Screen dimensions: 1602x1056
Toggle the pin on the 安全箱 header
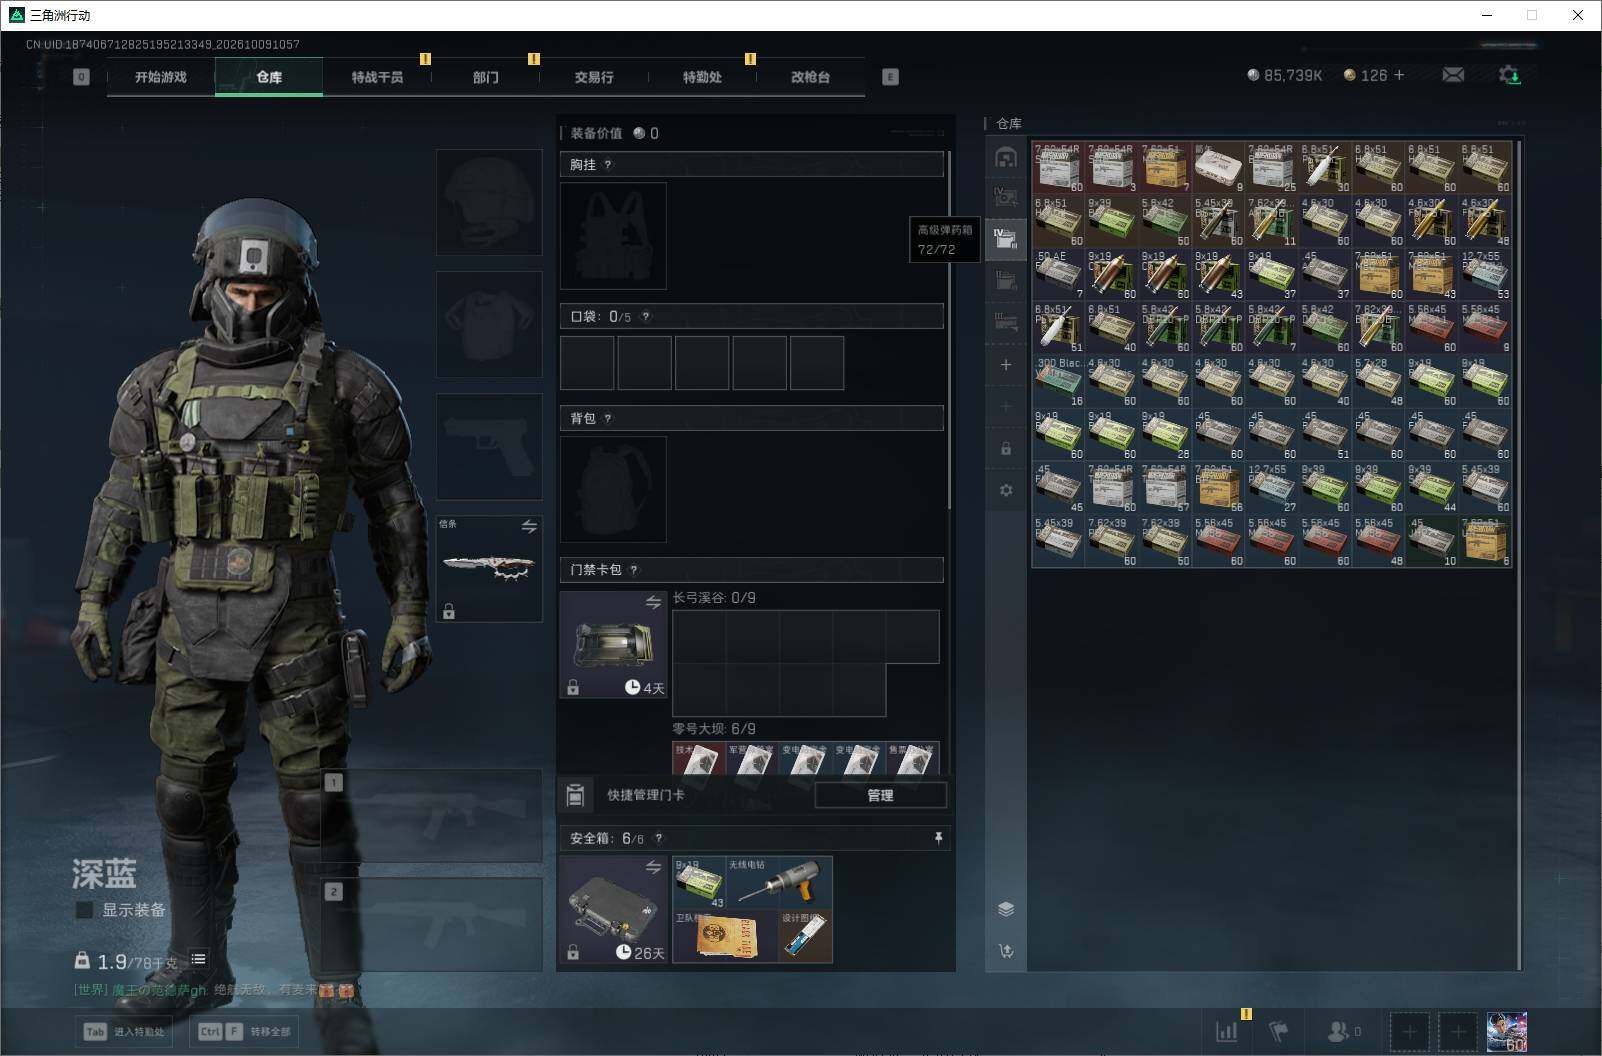[938, 838]
